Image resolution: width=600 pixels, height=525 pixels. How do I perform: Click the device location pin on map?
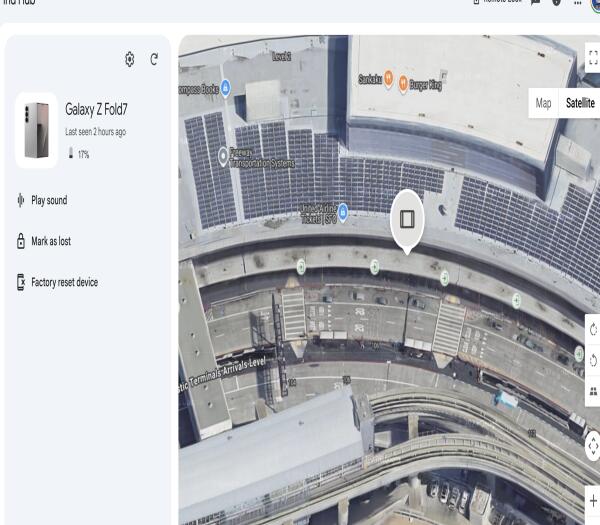[407, 217]
